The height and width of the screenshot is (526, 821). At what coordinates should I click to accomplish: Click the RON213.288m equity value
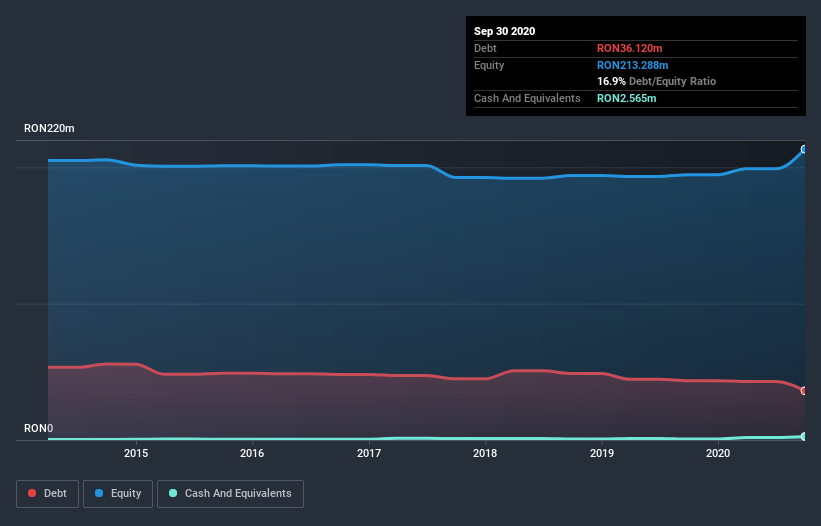pos(633,65)
